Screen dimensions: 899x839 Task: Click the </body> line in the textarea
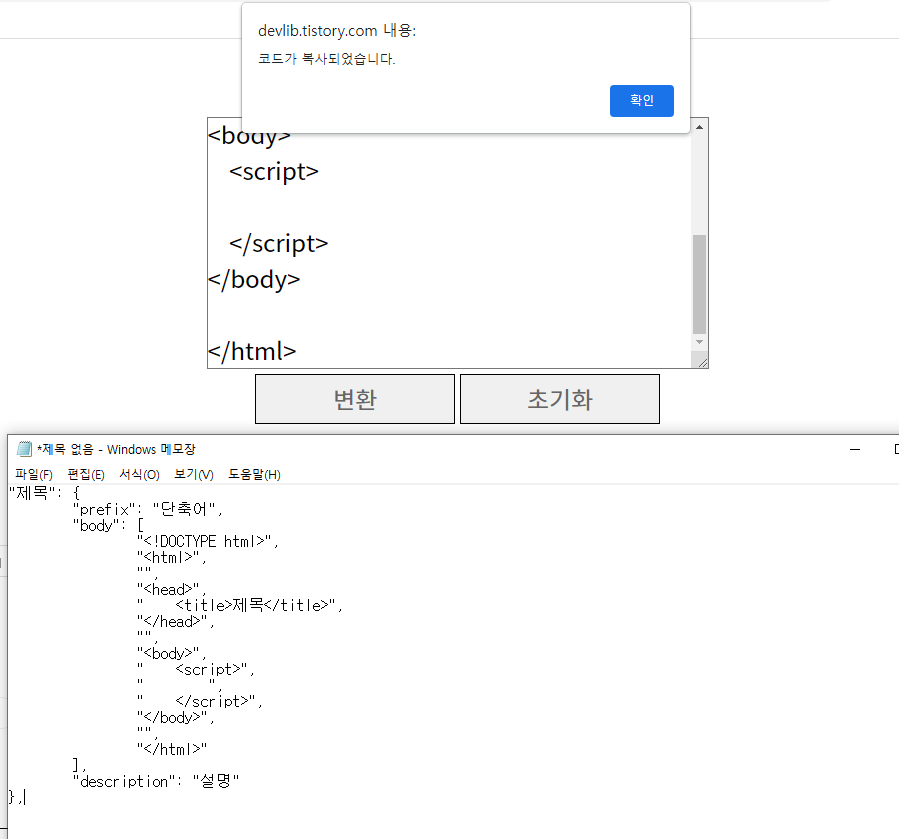(x=254, y=280)
